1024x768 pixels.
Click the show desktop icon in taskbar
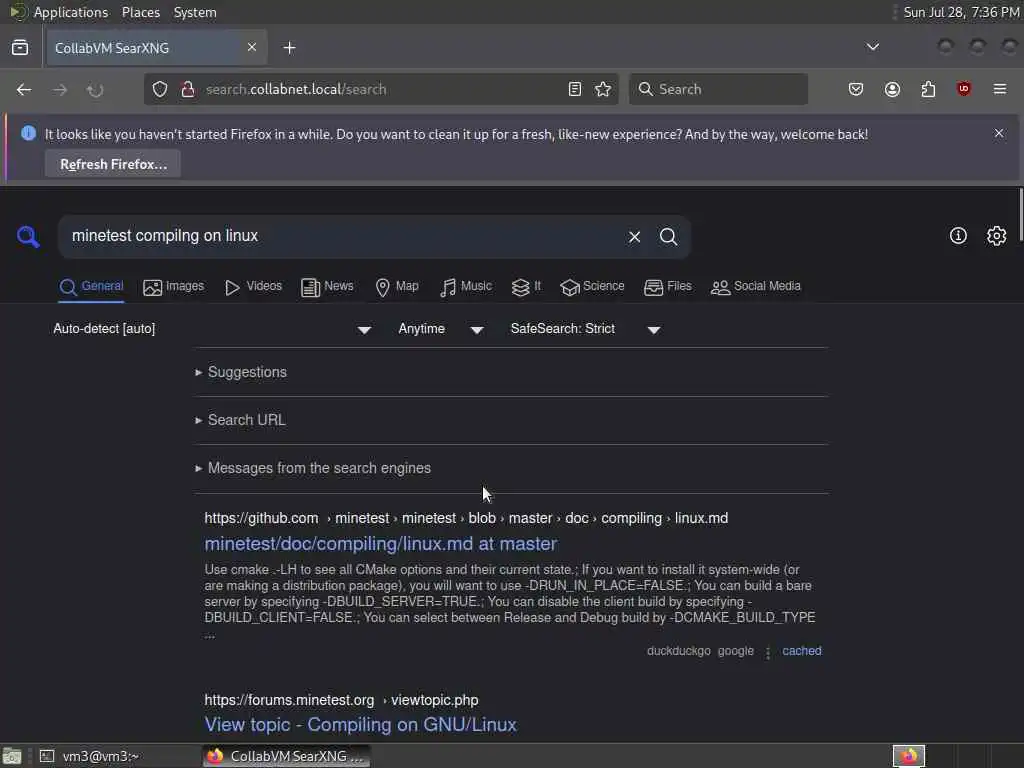12,756
